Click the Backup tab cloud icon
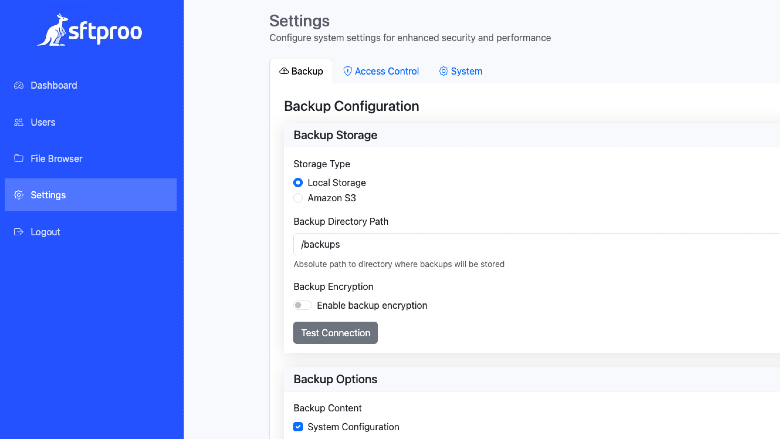This screenshot has height=439, width=780. 284,71
